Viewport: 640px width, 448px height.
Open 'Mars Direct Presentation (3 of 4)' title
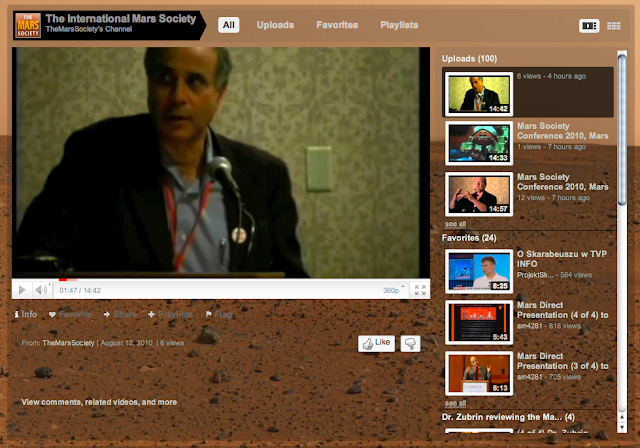(562, 361)
